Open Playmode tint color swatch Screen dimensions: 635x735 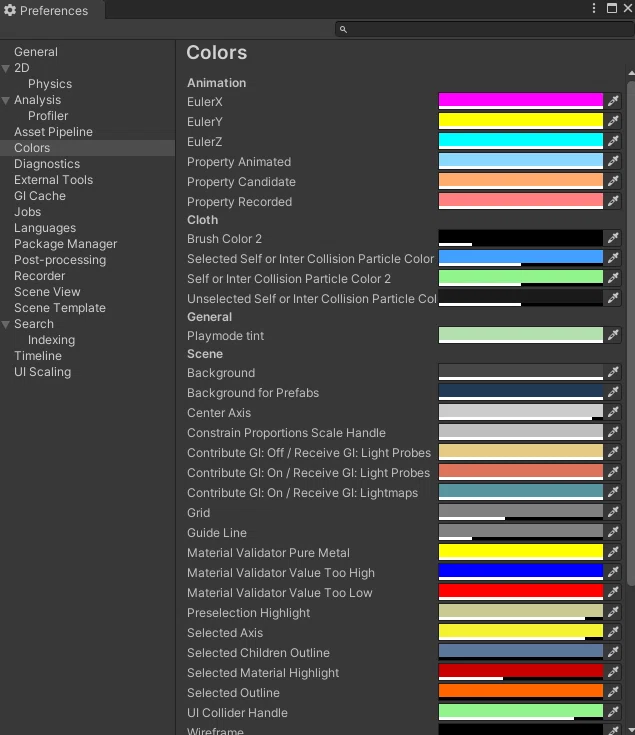pos(521,335)
